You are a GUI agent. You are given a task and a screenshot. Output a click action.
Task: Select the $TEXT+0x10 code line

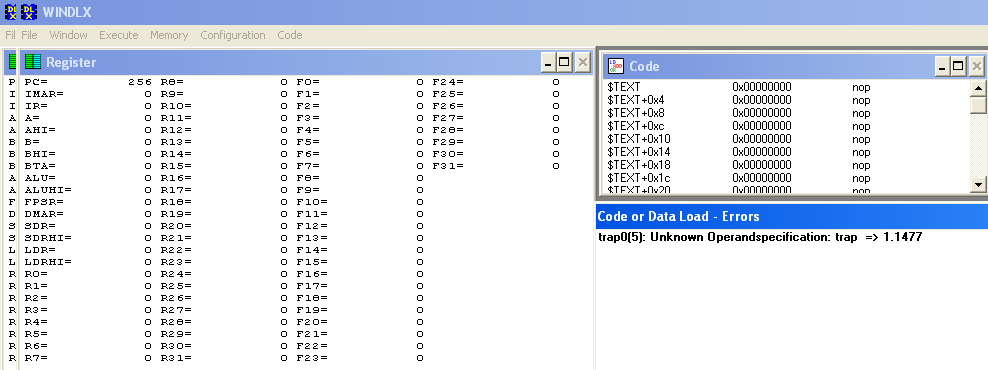pyautogui.click(x=786, y=139)
